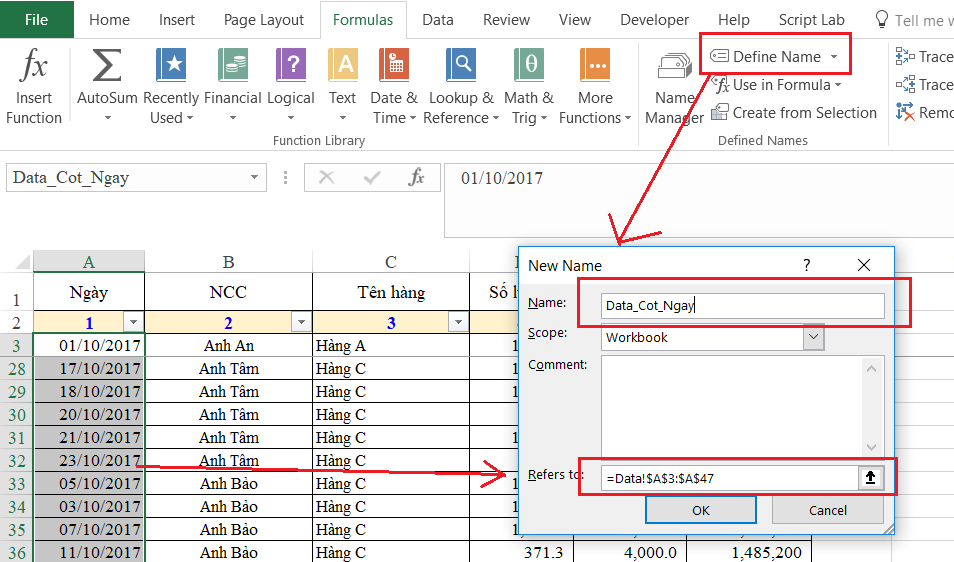Viewport: 954px width, 562px height.
Task: Click the AutoSum sigma icon
Action: pos(107,68)
